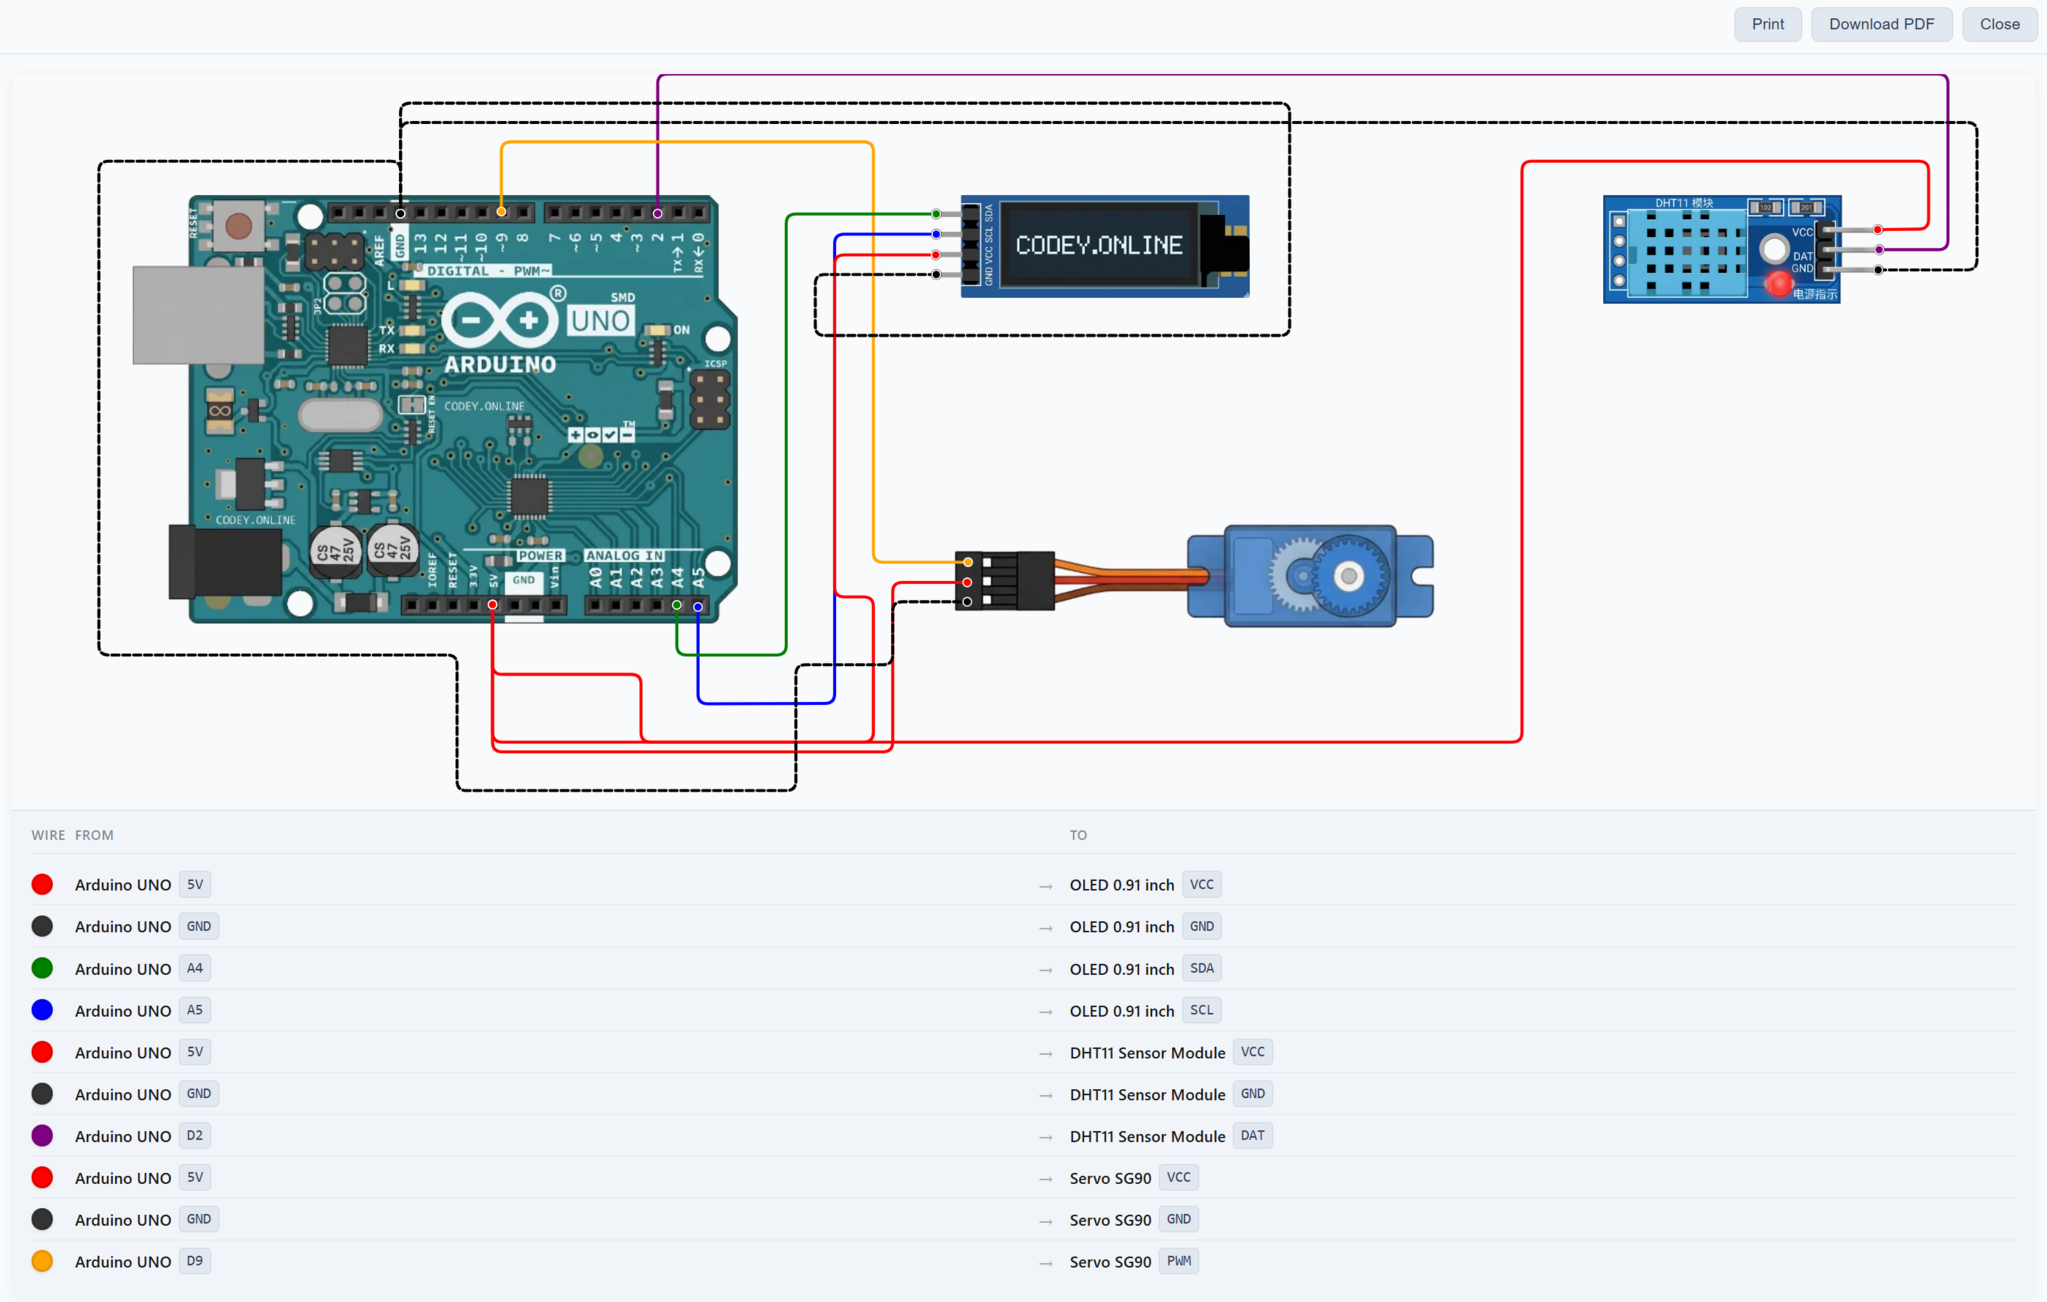The width and height of the screenshot is (2047, 1302).
Task: Click the GND badge in the Servo GND row
Action: [x=199, y=1219]
